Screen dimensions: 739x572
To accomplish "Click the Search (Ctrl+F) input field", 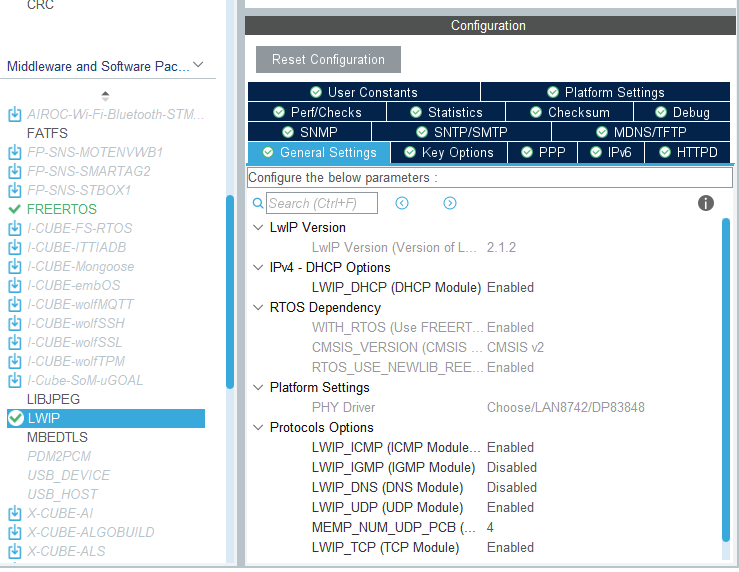I will tap(321, 203).
